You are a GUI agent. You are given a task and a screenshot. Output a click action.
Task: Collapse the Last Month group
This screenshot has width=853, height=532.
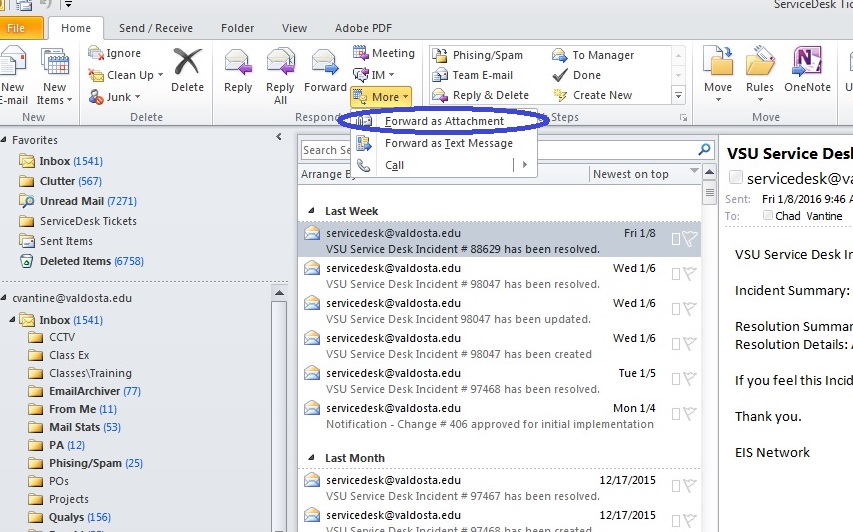[311, 458]
